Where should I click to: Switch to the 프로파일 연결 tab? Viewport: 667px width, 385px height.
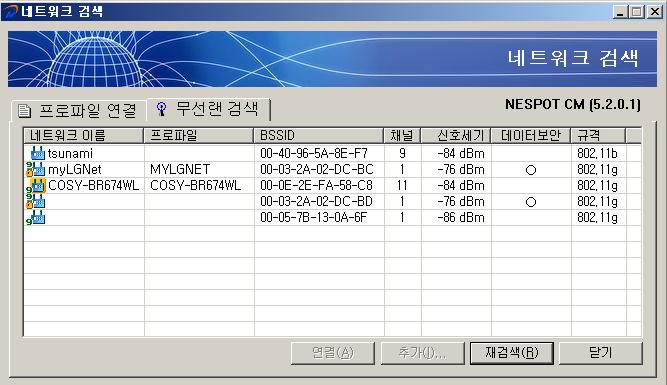point(78,111)
